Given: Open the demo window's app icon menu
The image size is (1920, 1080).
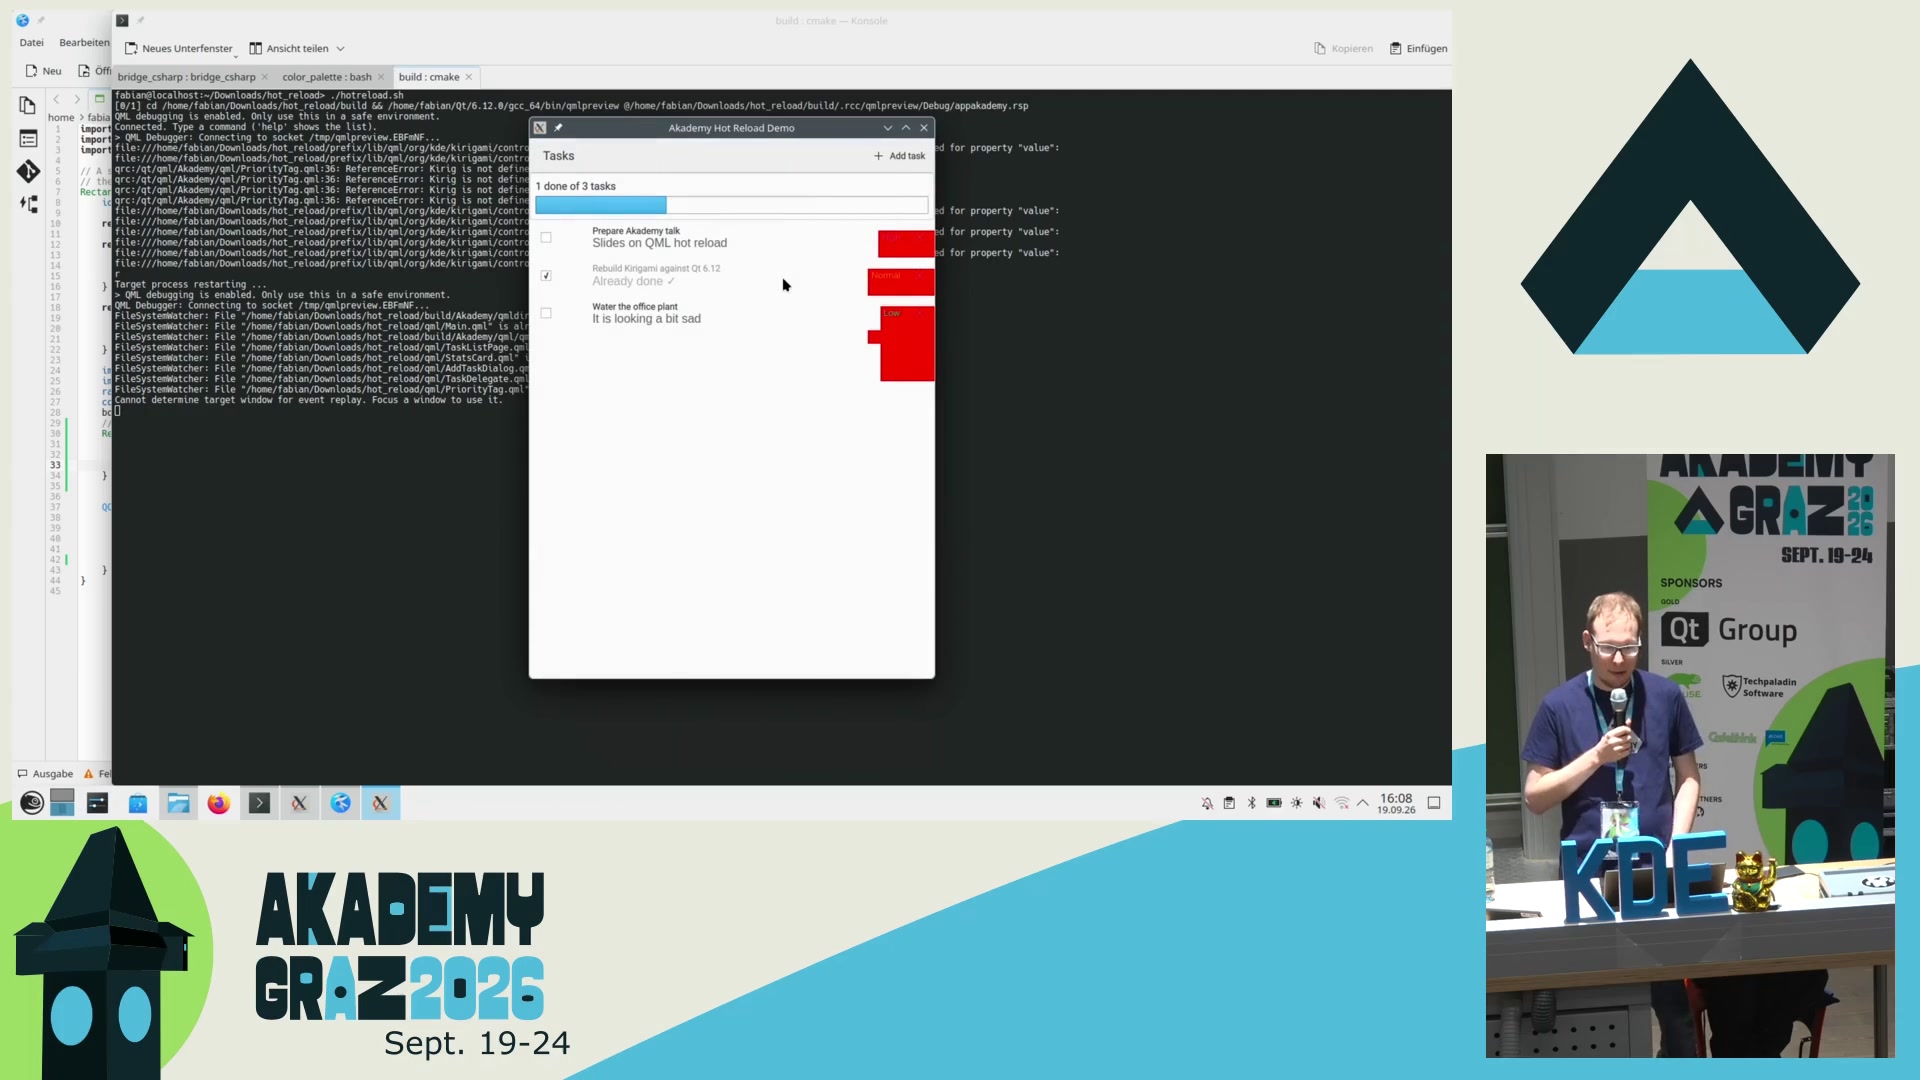Looking at the screenshot, I should point(540,128).
